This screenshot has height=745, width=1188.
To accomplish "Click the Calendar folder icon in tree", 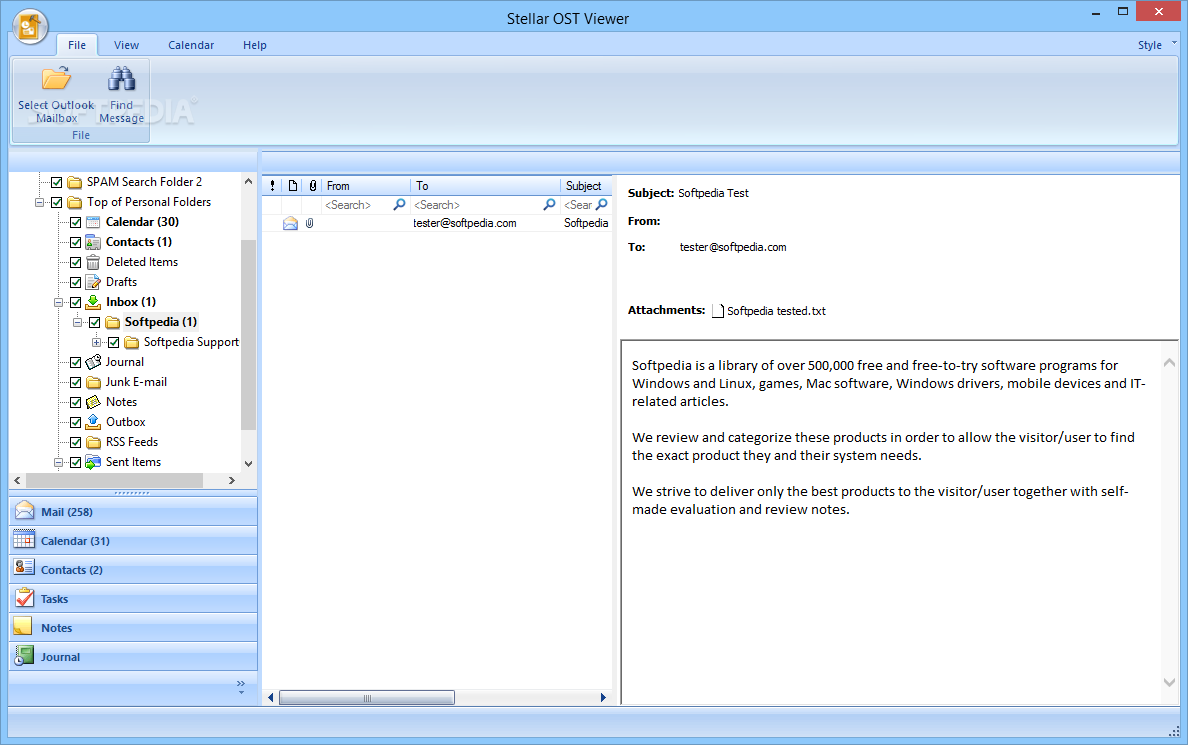I will (93, 222).
